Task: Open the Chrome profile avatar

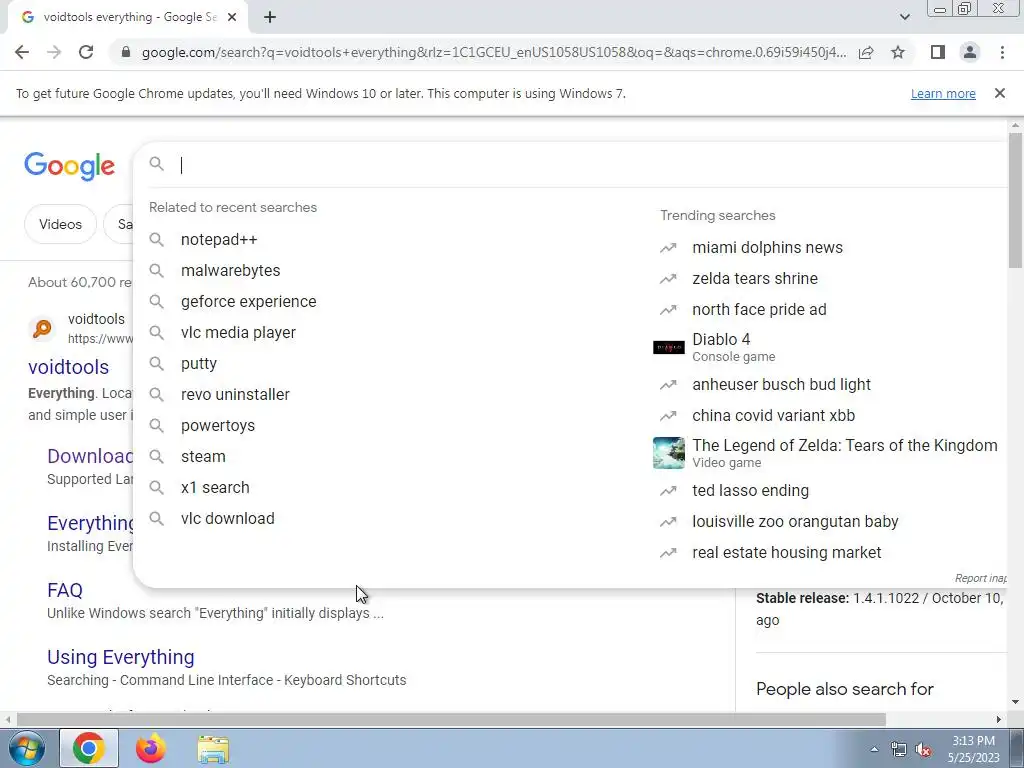Action: click(970, 52)
